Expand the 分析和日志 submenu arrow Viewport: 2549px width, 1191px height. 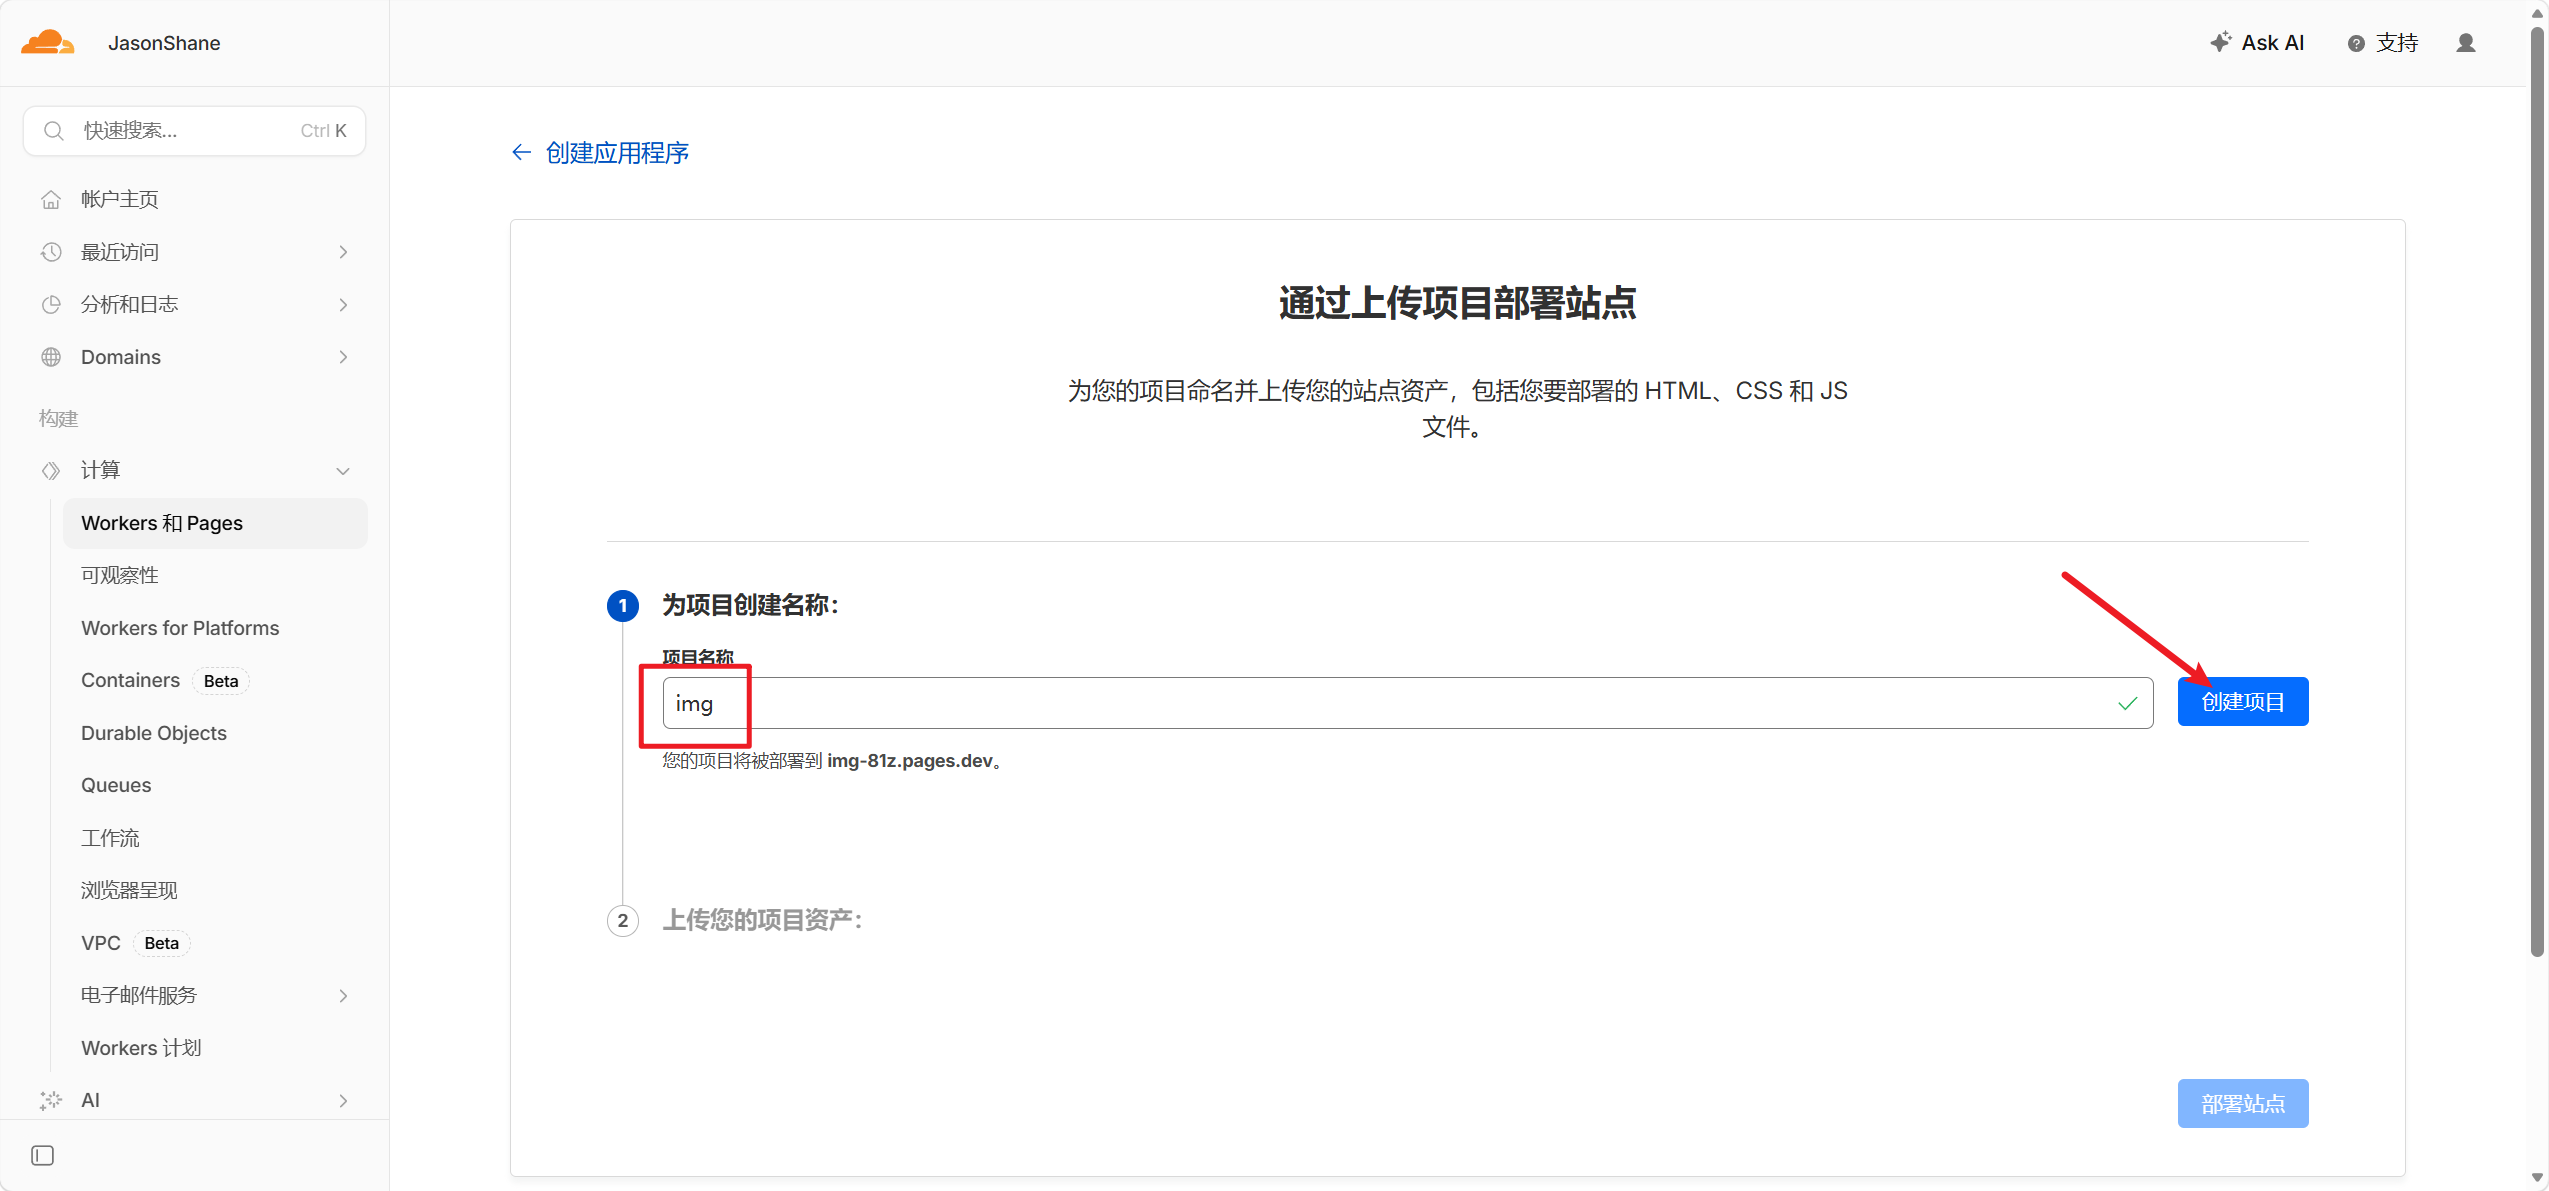tap(343, 304)
